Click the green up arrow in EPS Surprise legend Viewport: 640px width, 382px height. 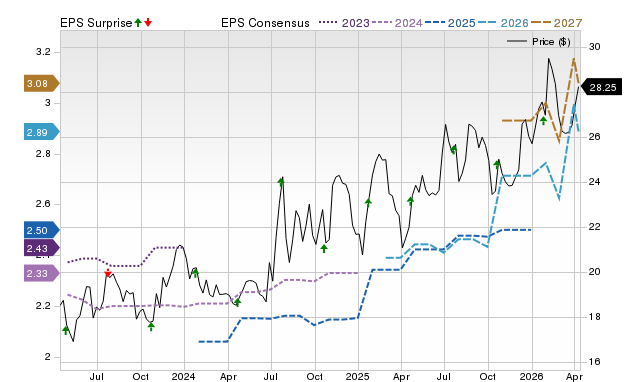138,23
